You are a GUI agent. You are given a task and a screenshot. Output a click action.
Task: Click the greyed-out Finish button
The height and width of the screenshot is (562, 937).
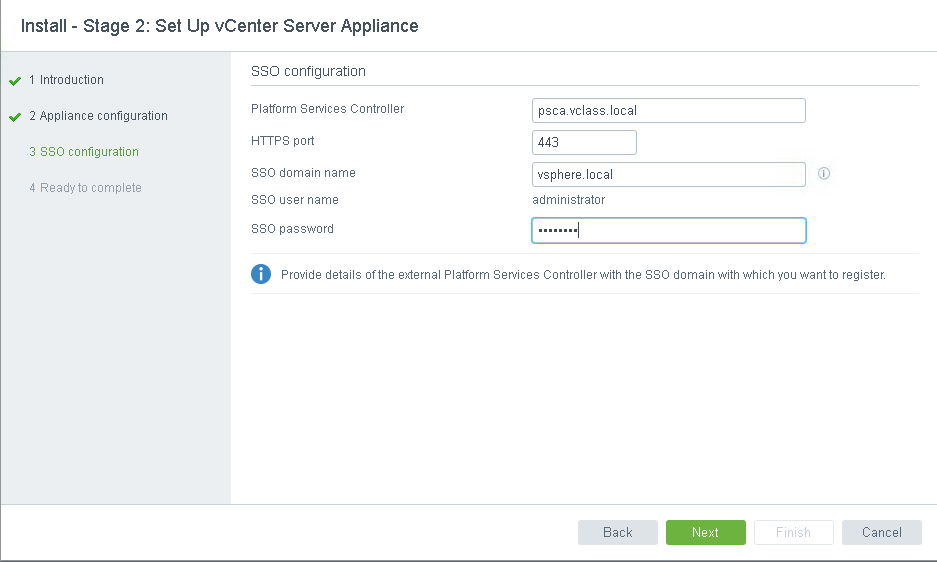(793, 532)
